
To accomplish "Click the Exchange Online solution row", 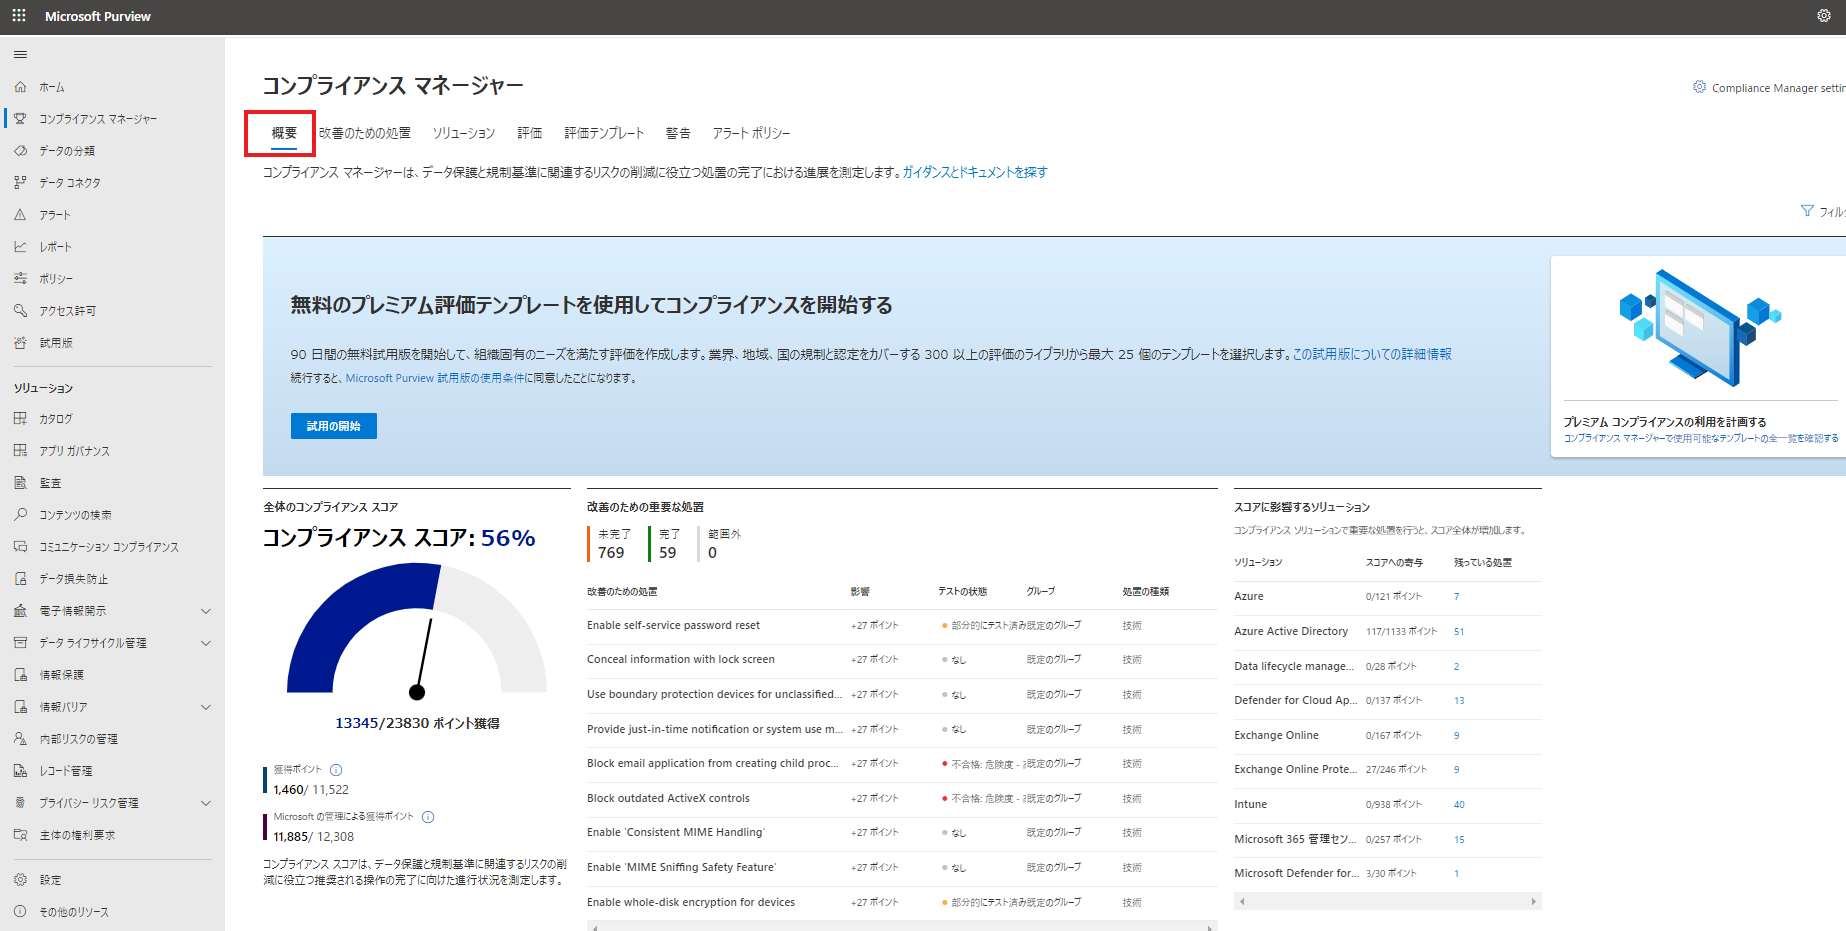I will coord(1388,736).
